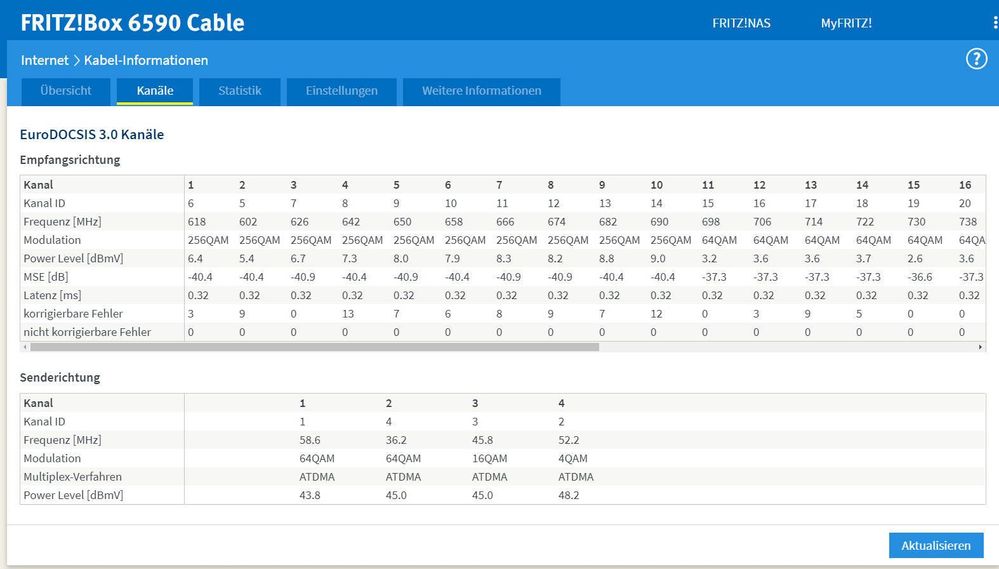Click the frequency value 618

click(x=197, y=222)
